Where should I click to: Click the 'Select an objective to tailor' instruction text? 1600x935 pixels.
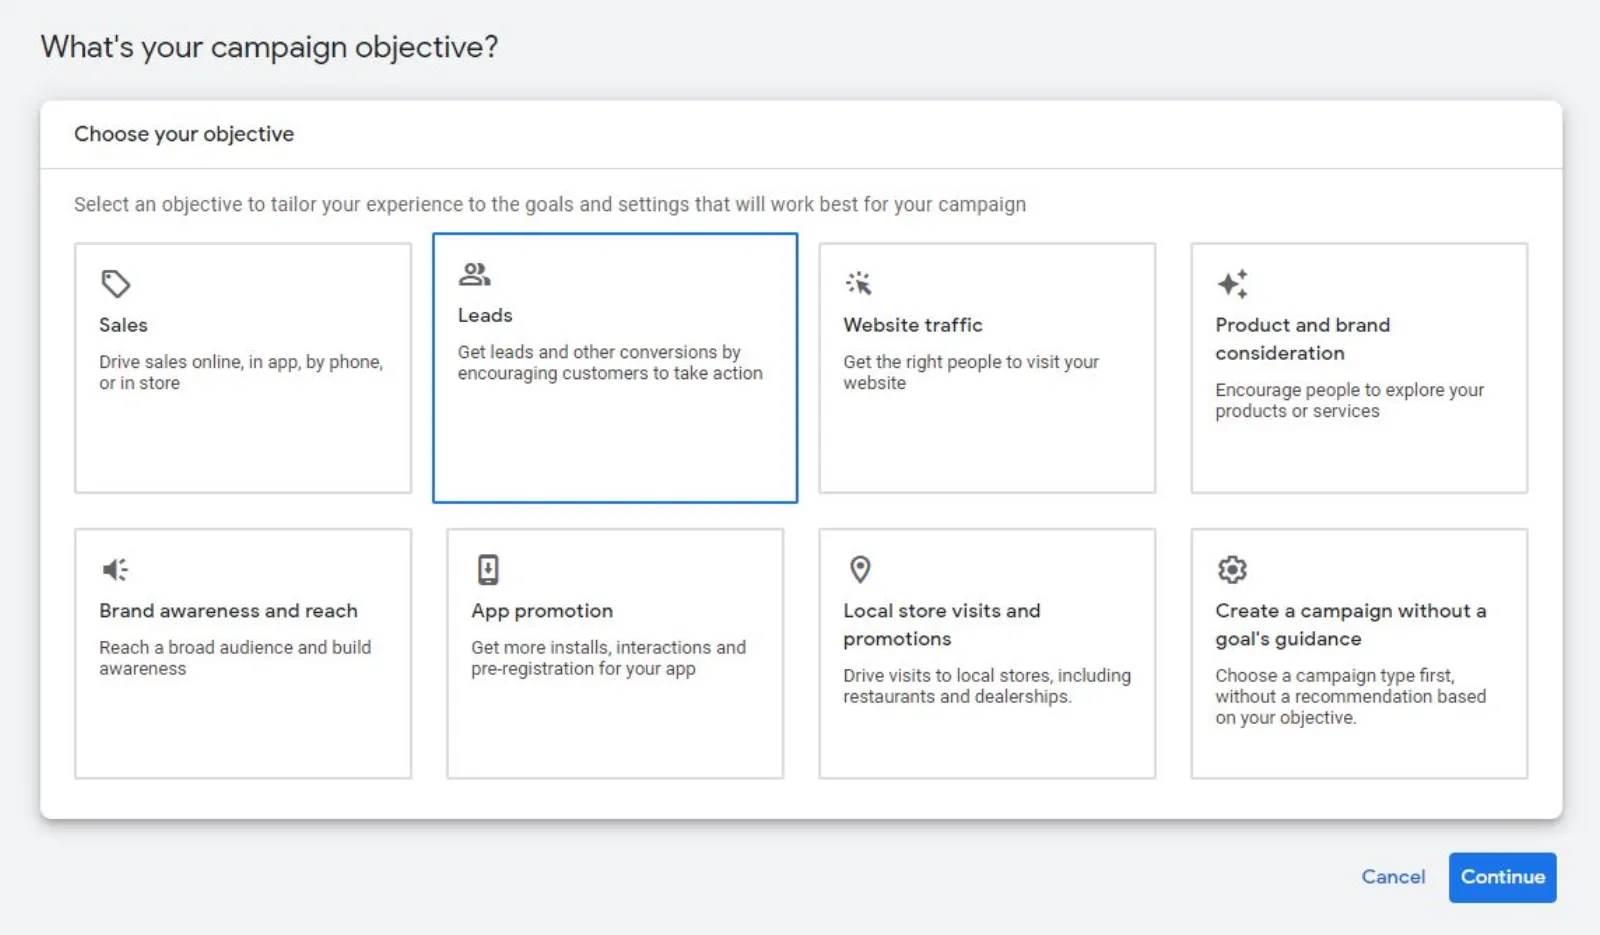[x=550, y=204]
